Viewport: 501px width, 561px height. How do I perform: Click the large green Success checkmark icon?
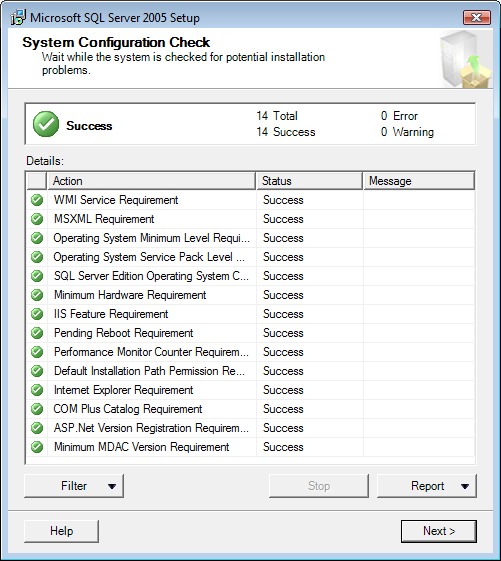pyautogui.click(x=46, y=124)
